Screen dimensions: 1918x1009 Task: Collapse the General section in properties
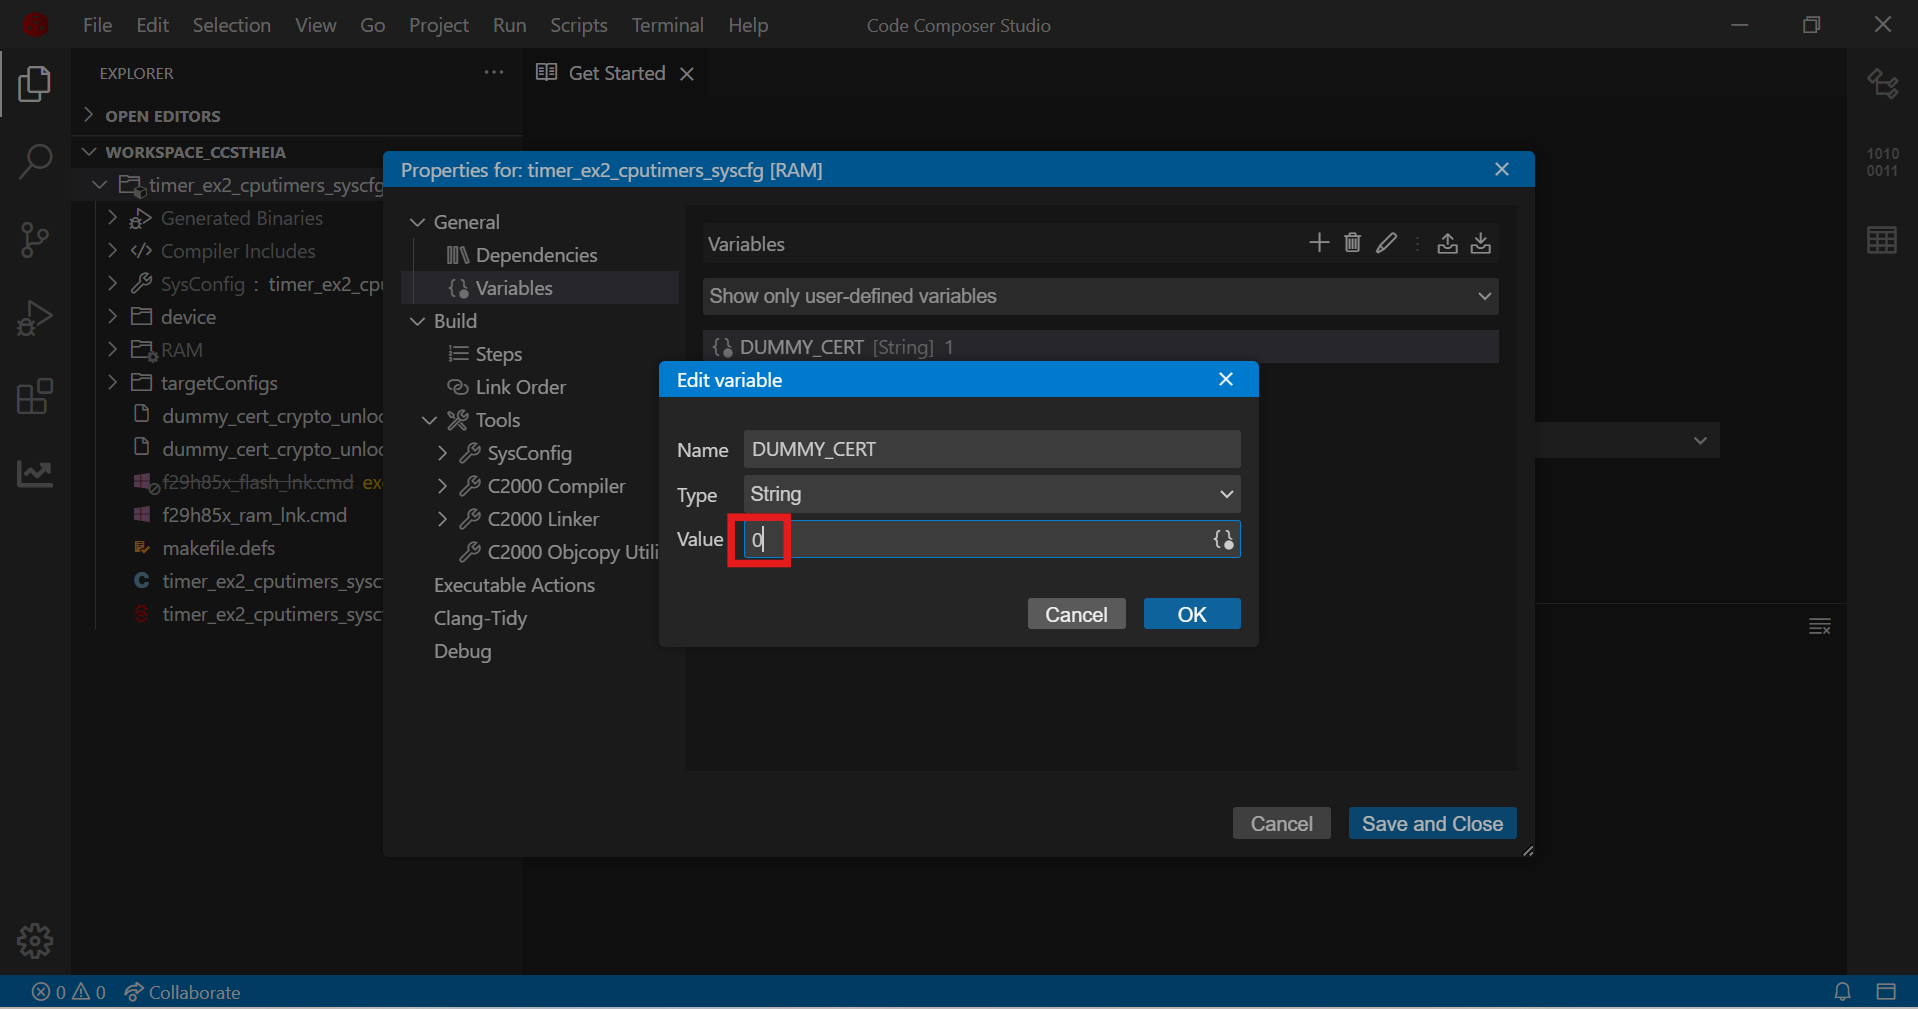(x=418, y=221)
